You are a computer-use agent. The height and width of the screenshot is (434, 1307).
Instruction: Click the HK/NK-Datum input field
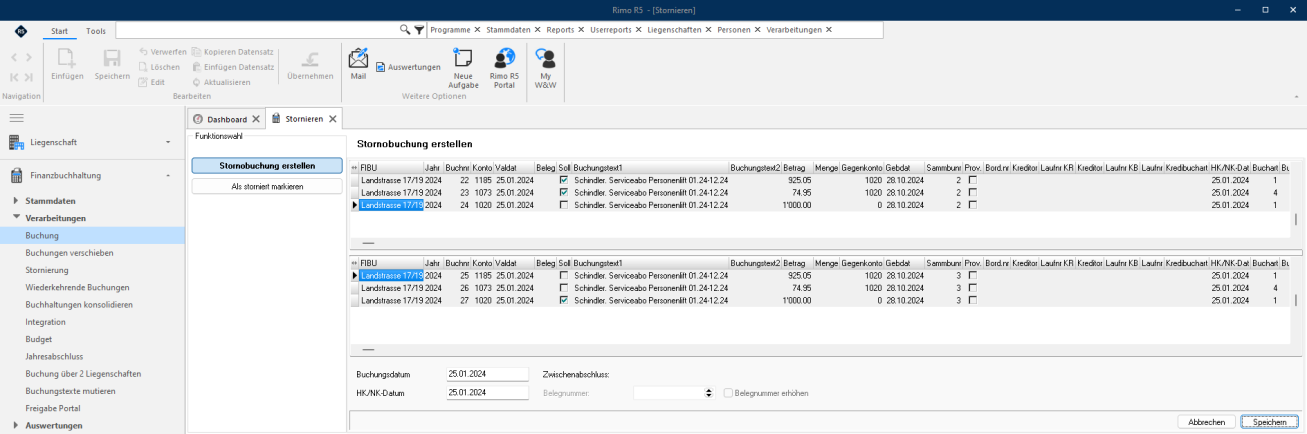pyautogui.click(x=487, y=393)
